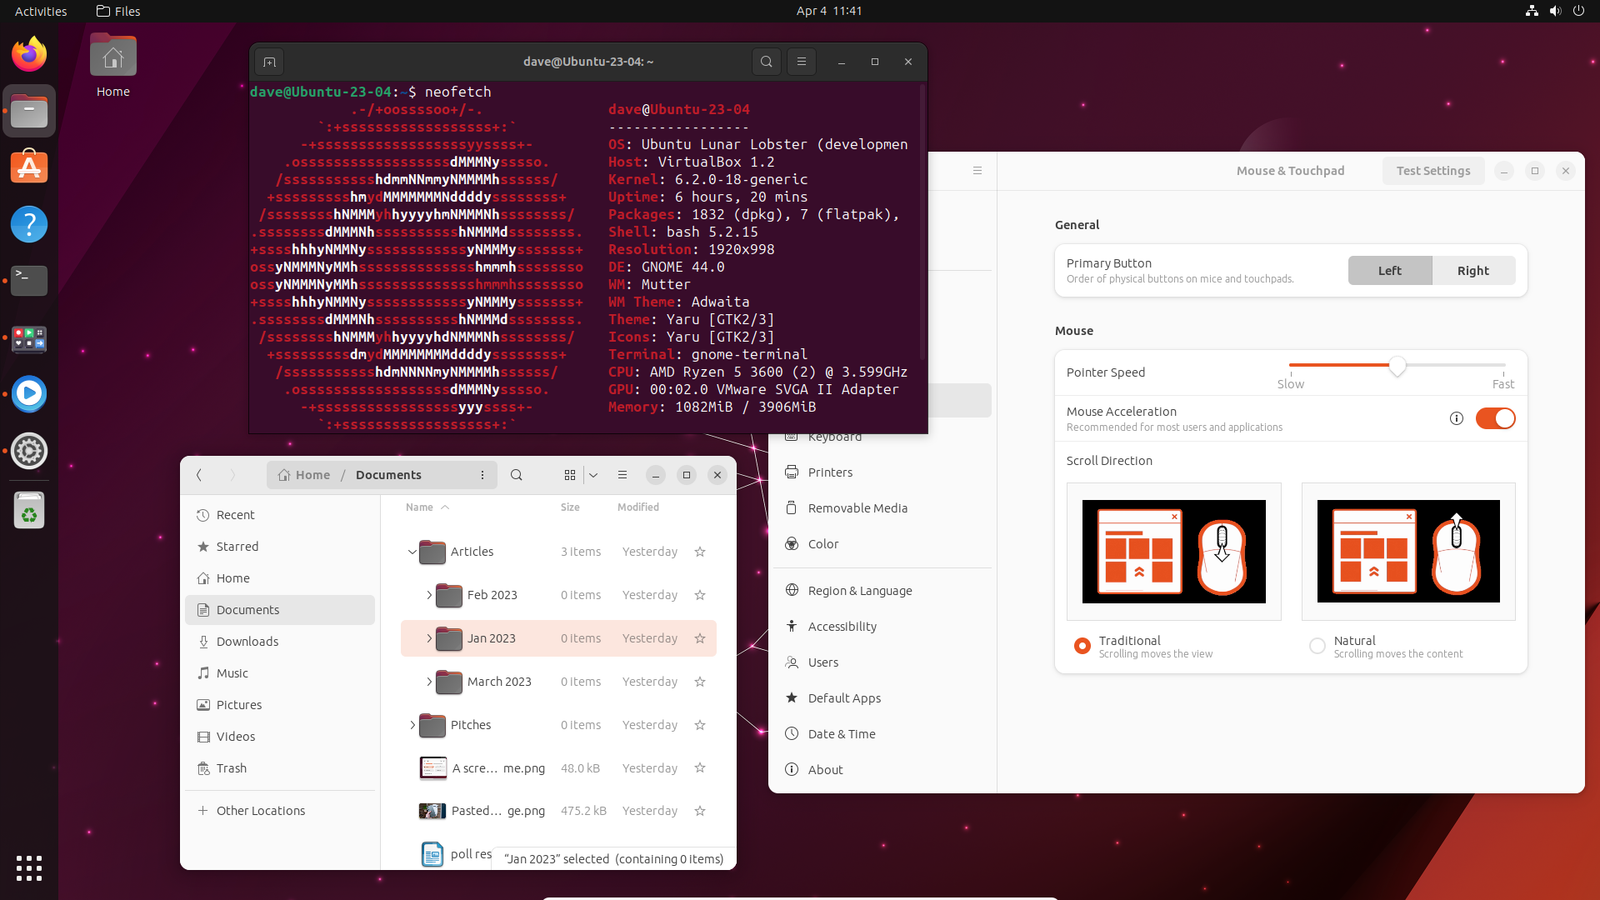Open terminal hamburger menu
The height and width of the screenshot is (900, 1600).
801,62
